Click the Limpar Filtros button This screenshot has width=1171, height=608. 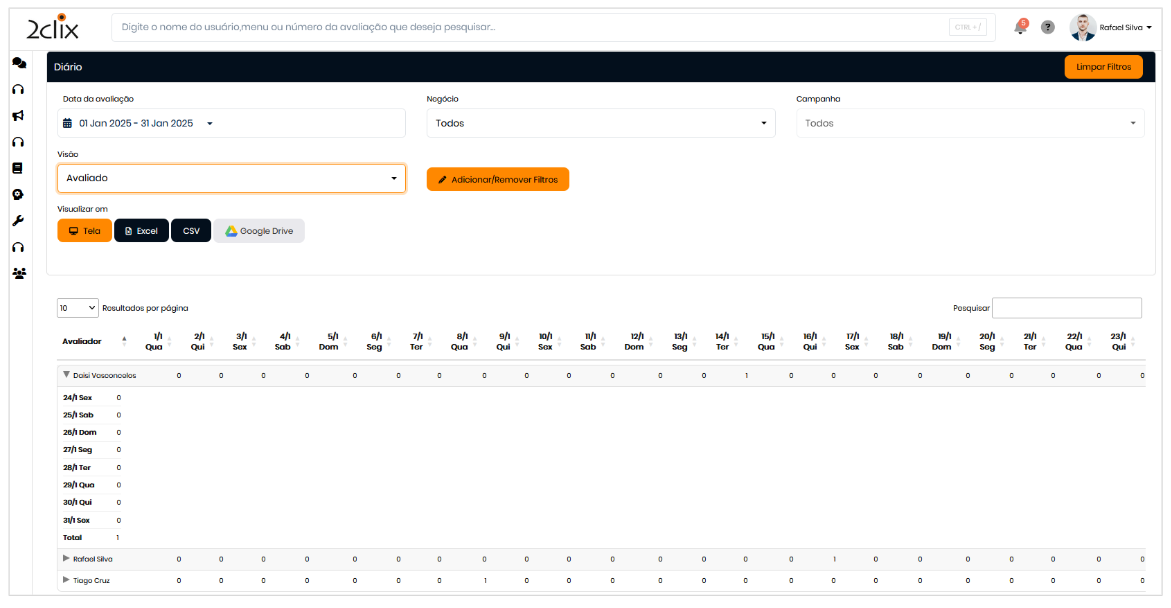(x=1103, y=67)
